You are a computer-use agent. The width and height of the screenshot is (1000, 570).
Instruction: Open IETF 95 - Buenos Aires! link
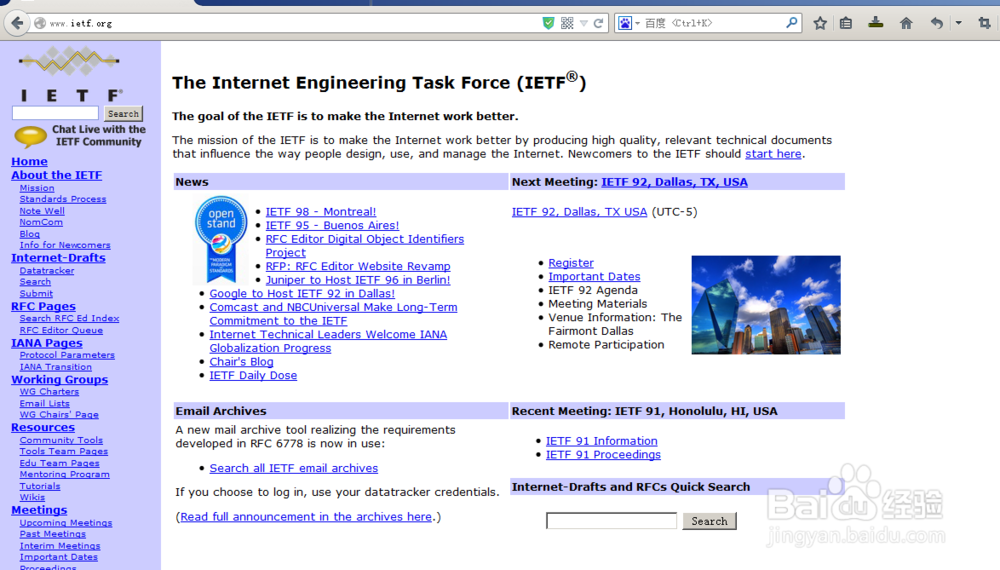point(332,225)
